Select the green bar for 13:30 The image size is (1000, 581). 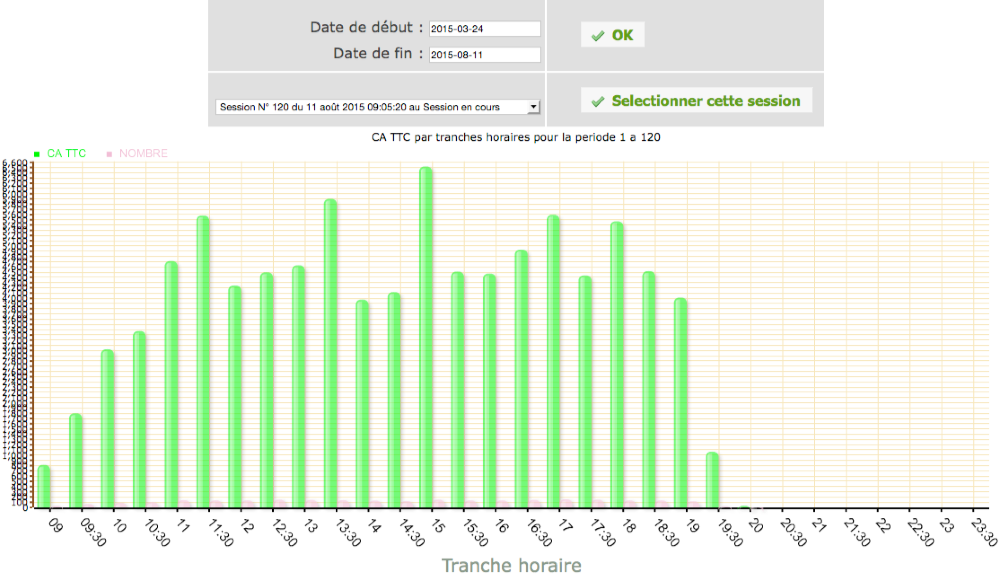tap(330, 355)
